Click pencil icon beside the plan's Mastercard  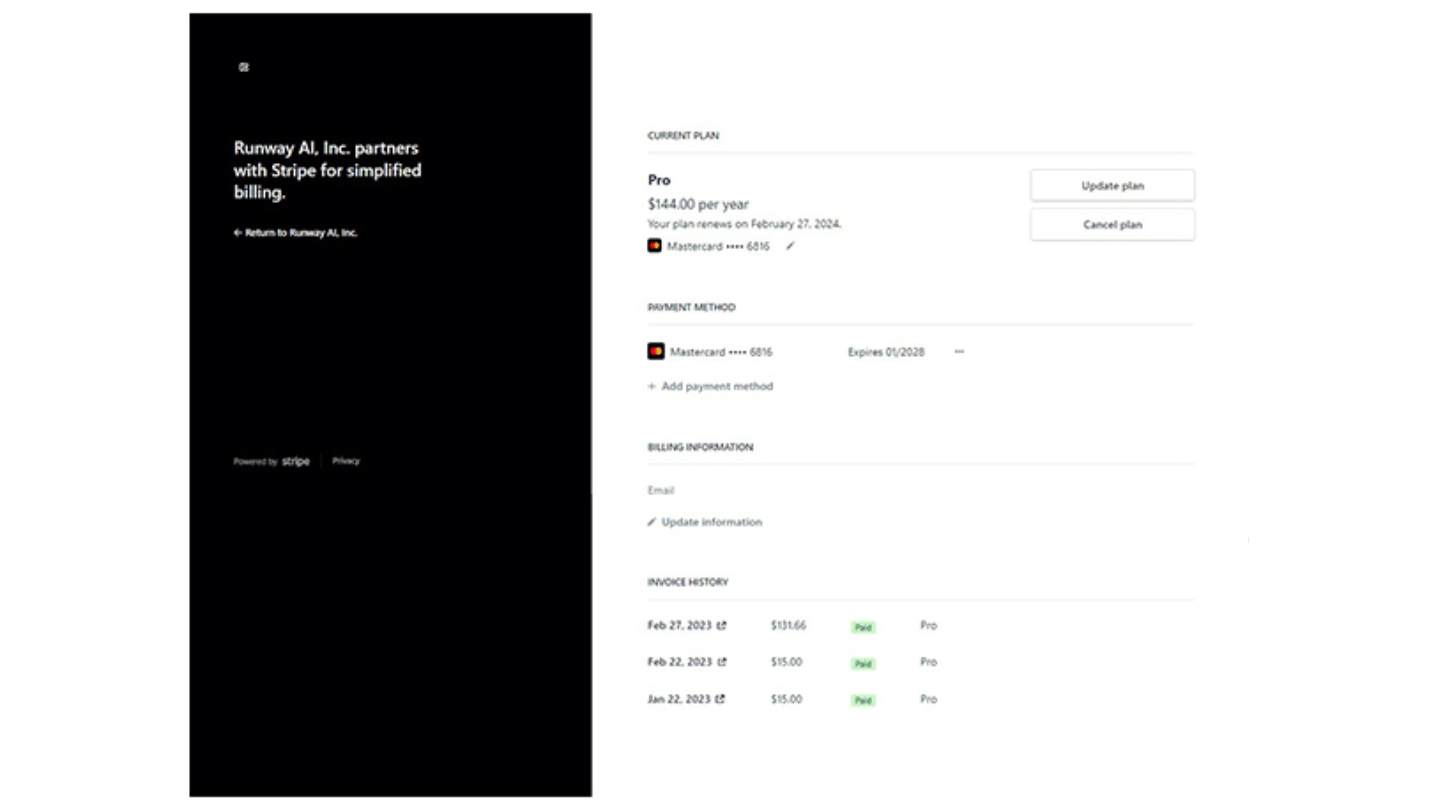790,246
